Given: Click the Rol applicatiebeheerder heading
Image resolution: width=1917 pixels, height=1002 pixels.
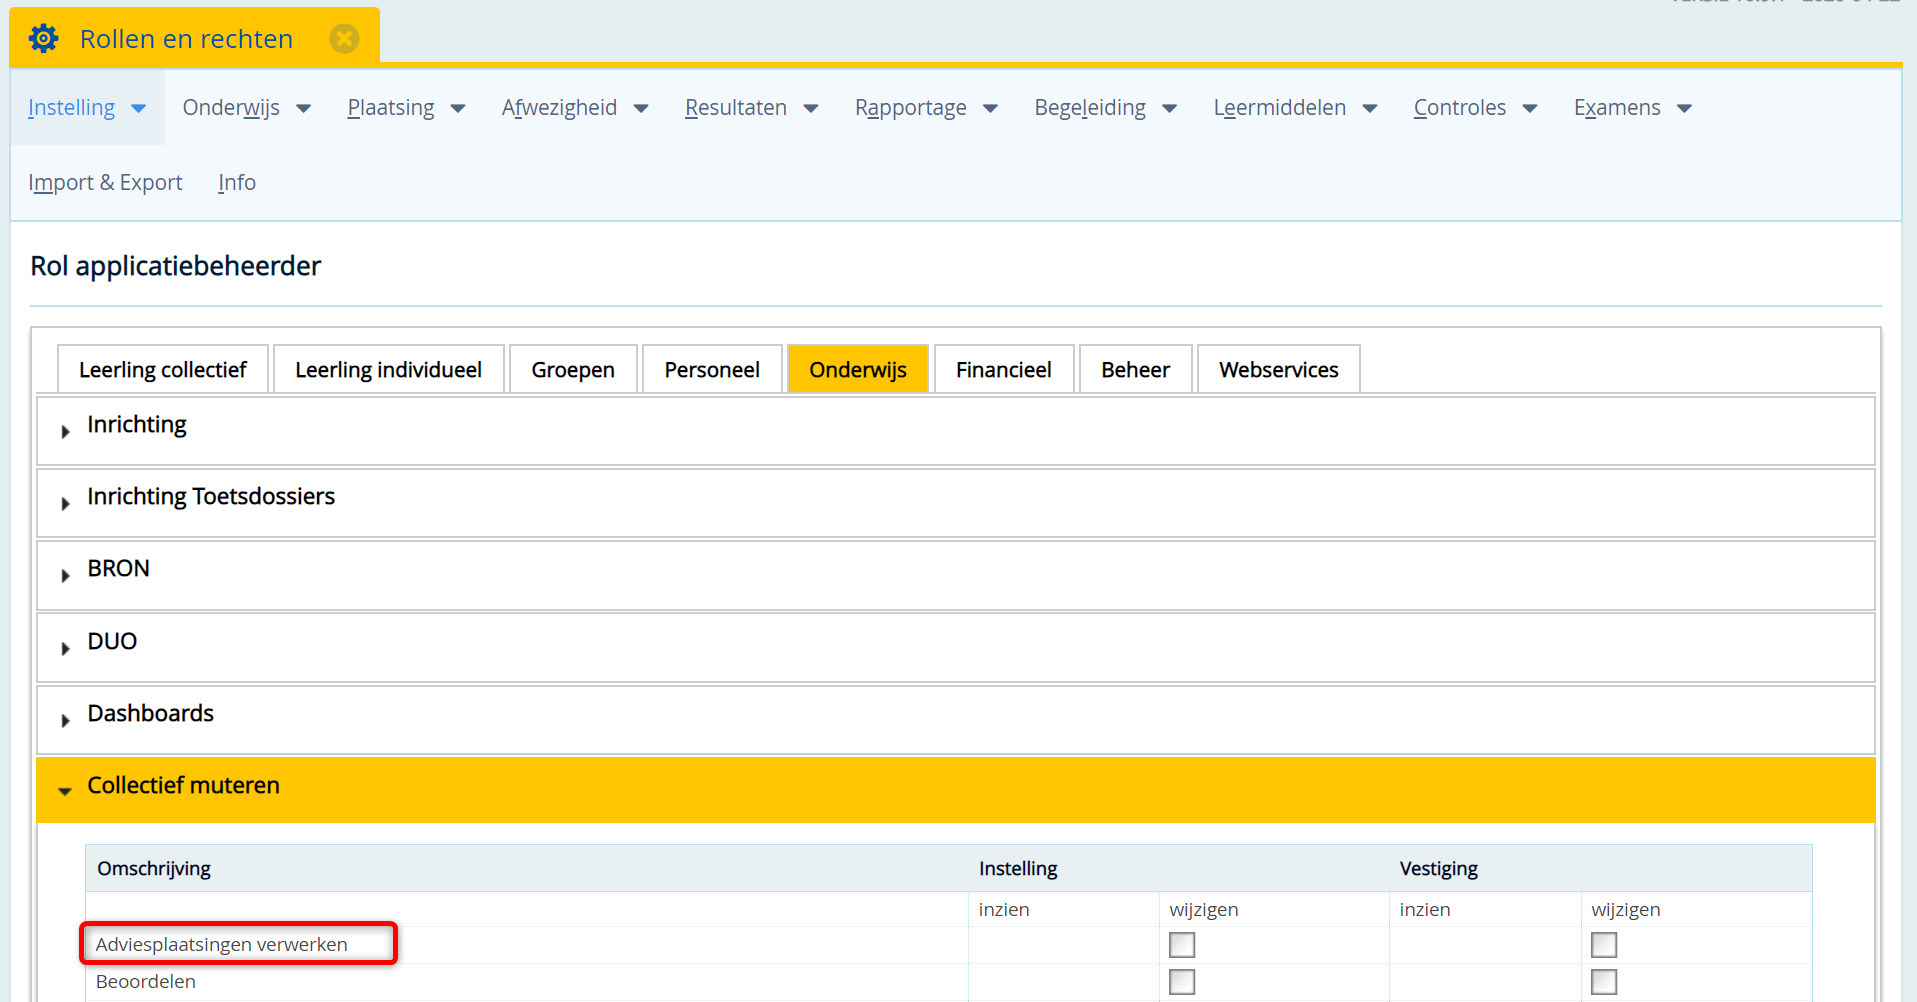Looking at the screenshot, I should tap(176, 266).
